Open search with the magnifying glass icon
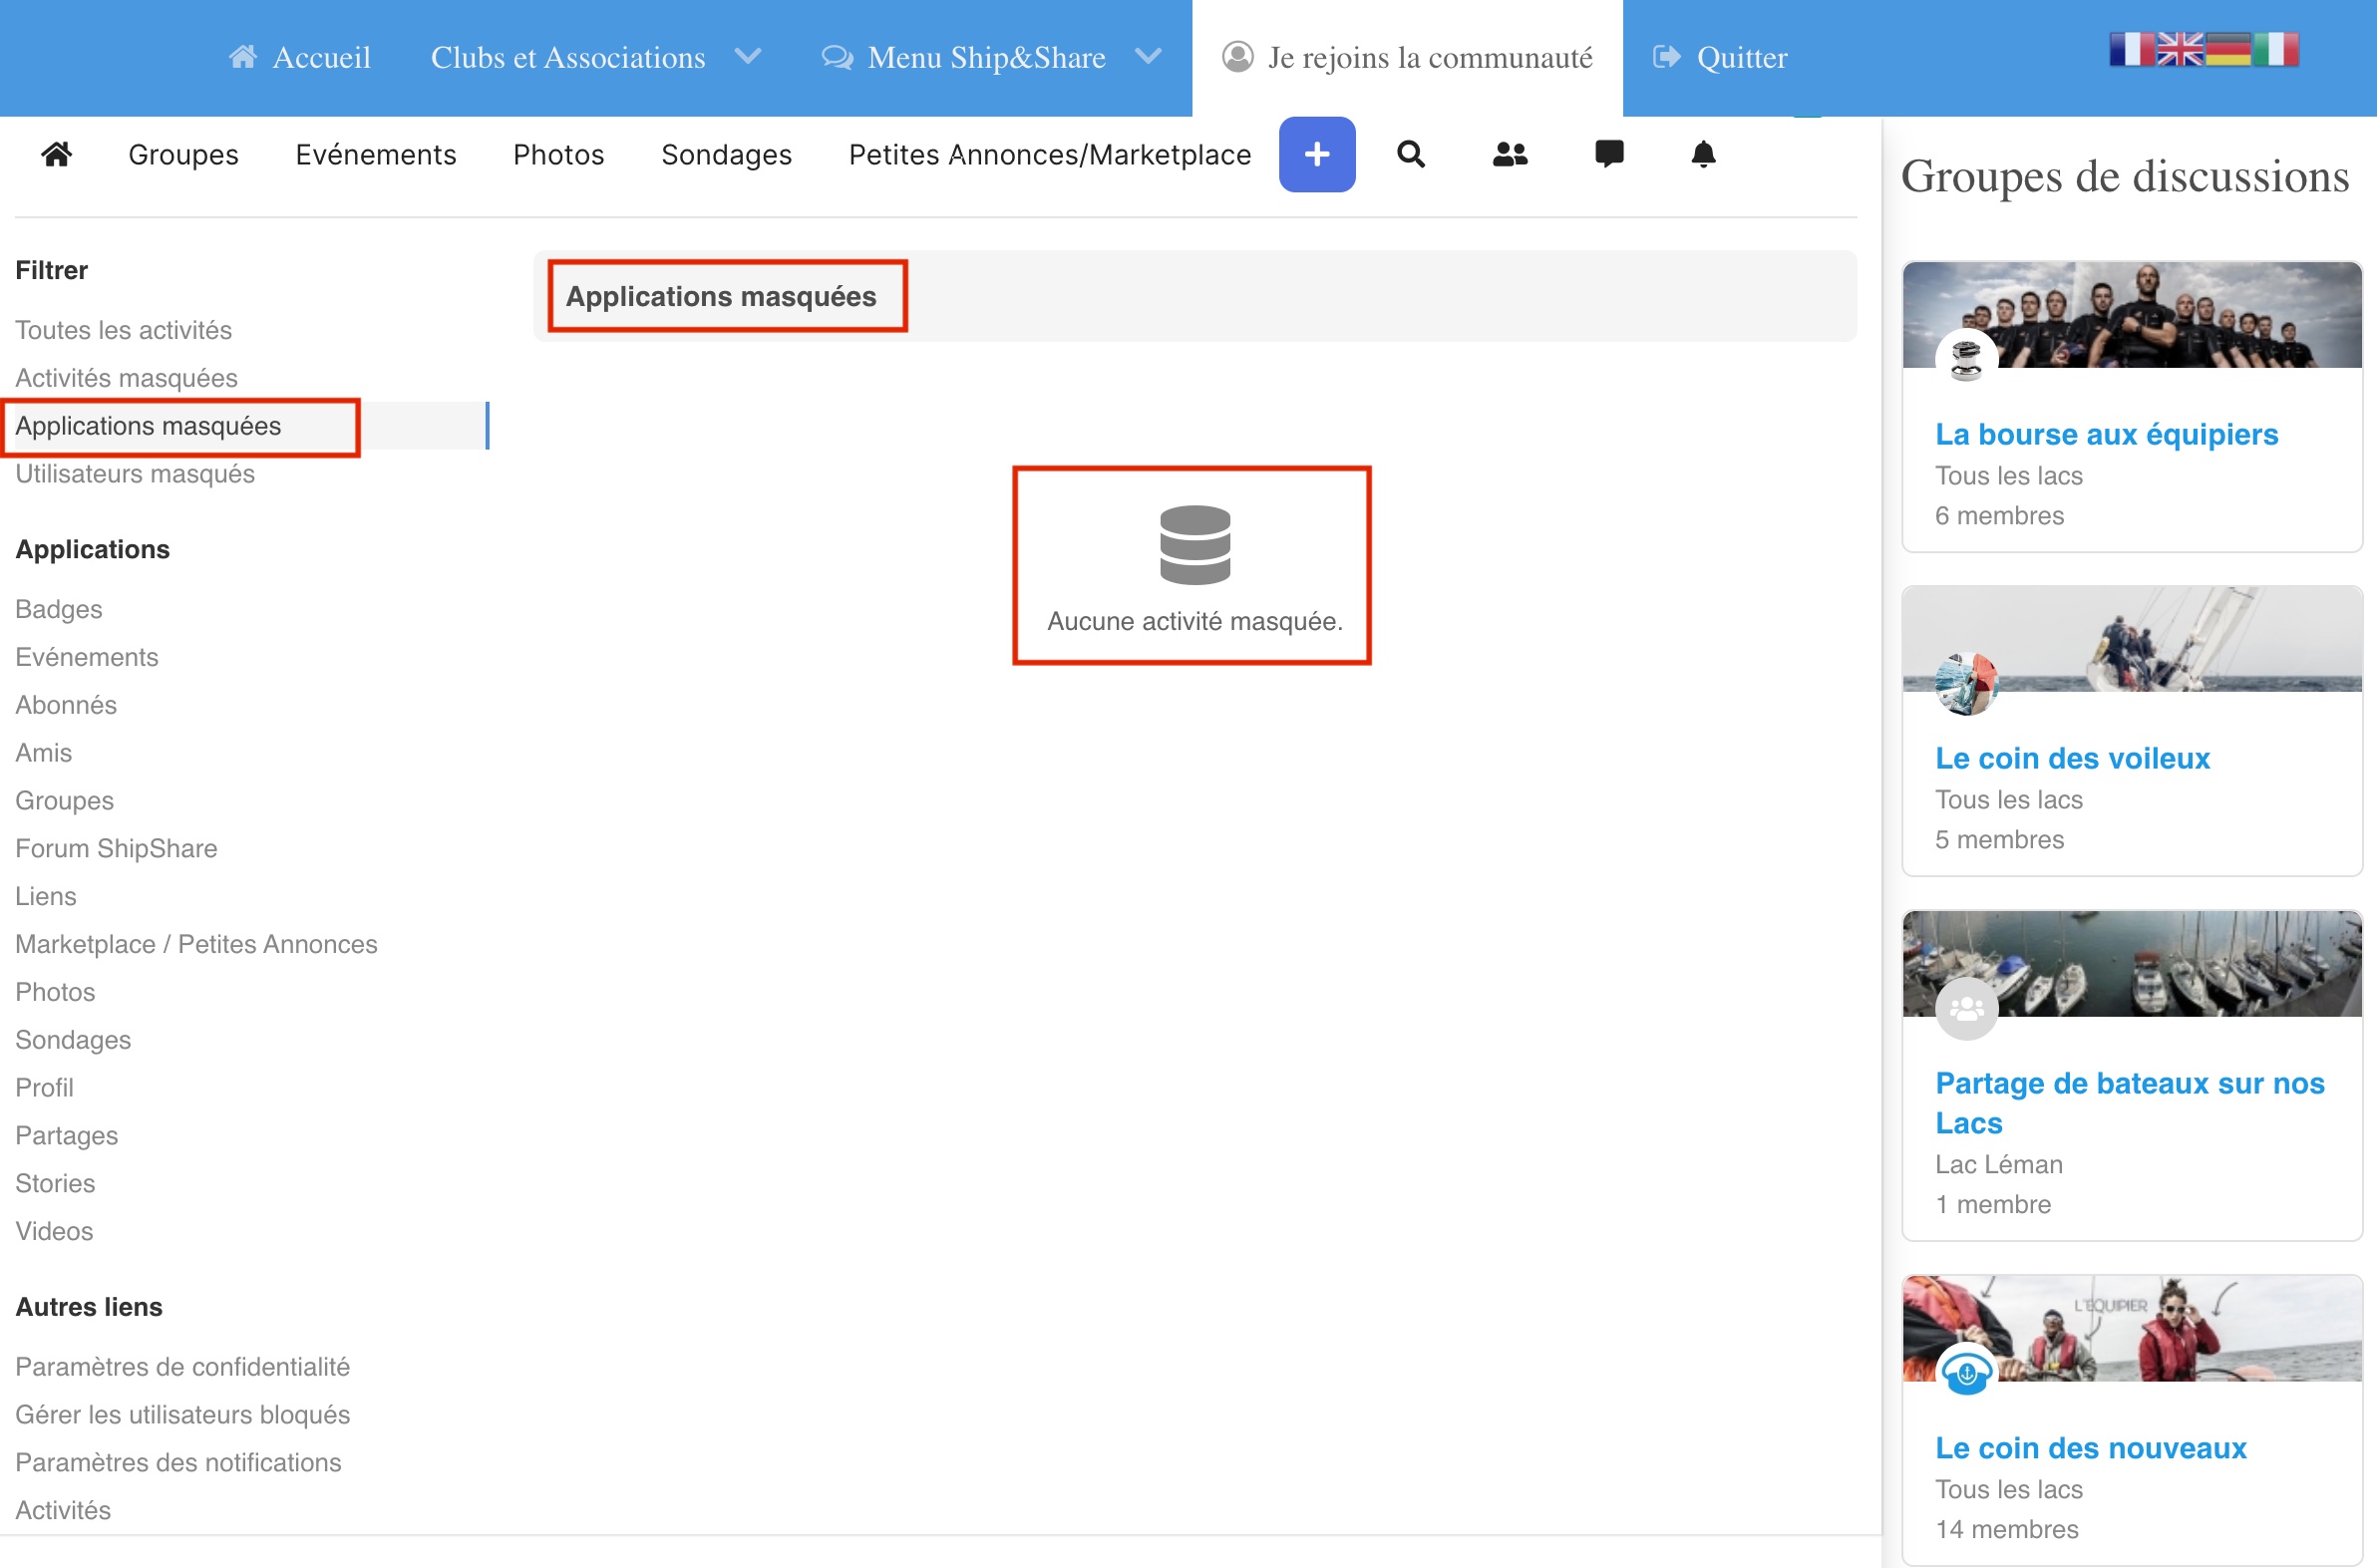 click(x=1411, y=154)
